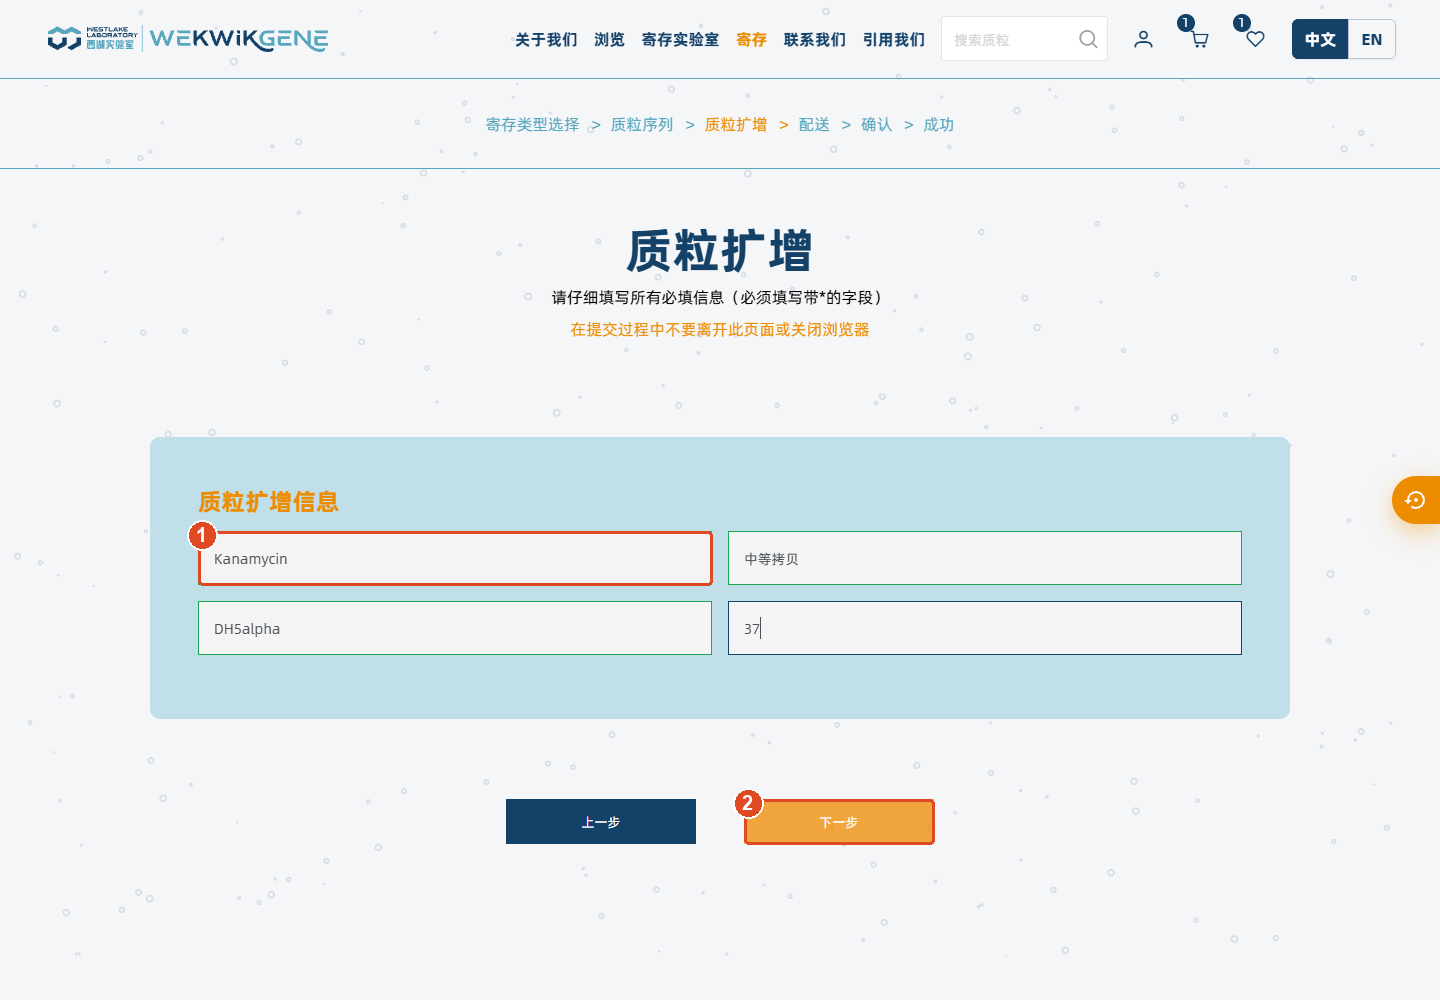The width and height of the screenshot is (1440, 1000).
Task: Open 联系我们 menu item
Action: pos(814,39)
